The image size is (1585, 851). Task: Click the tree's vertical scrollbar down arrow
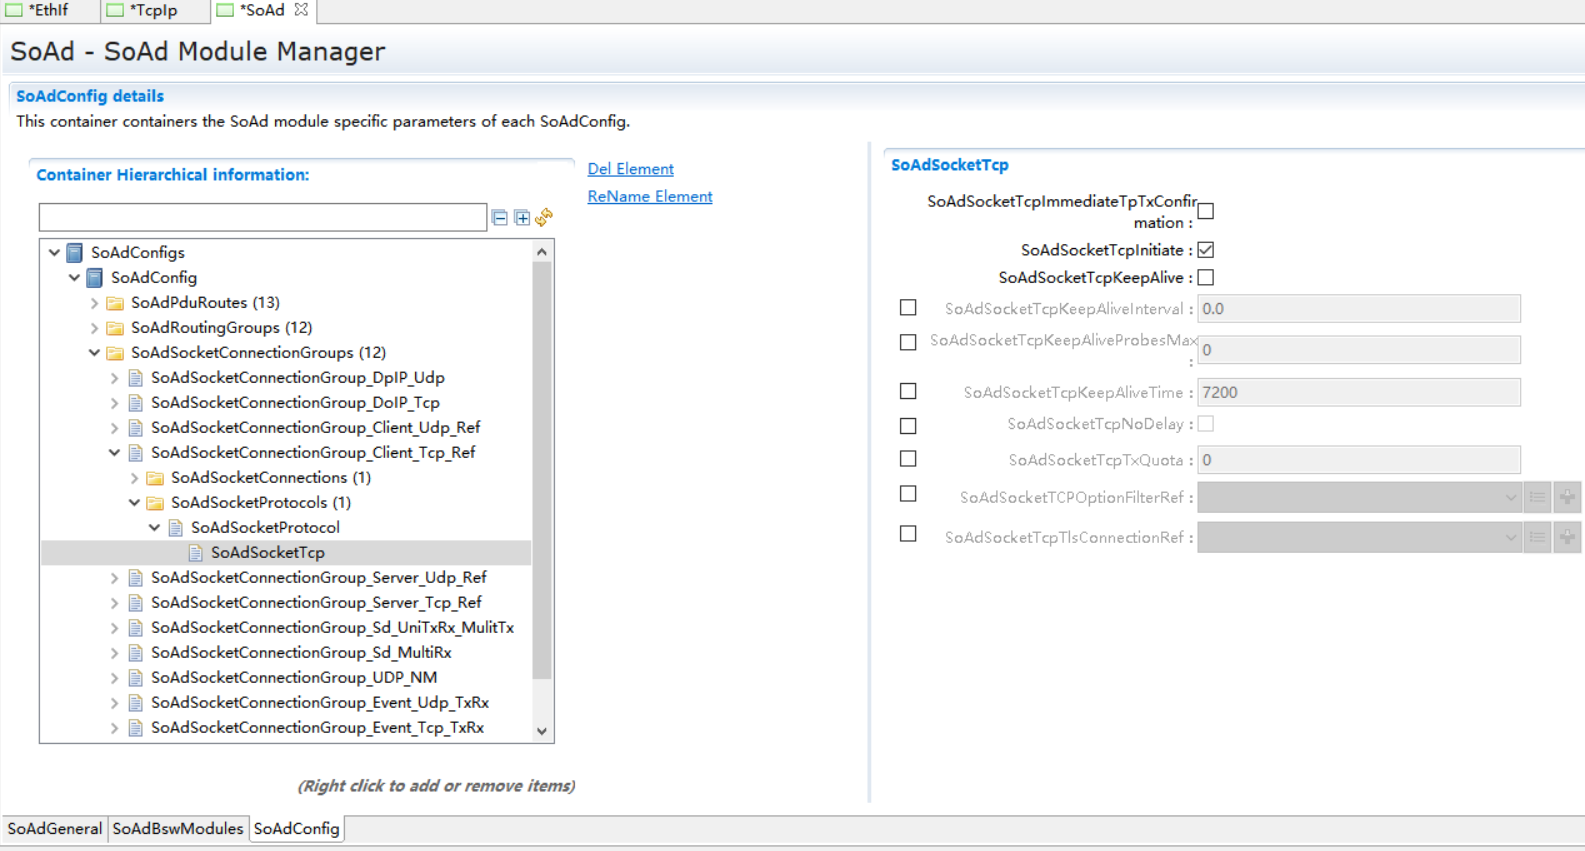542,731
